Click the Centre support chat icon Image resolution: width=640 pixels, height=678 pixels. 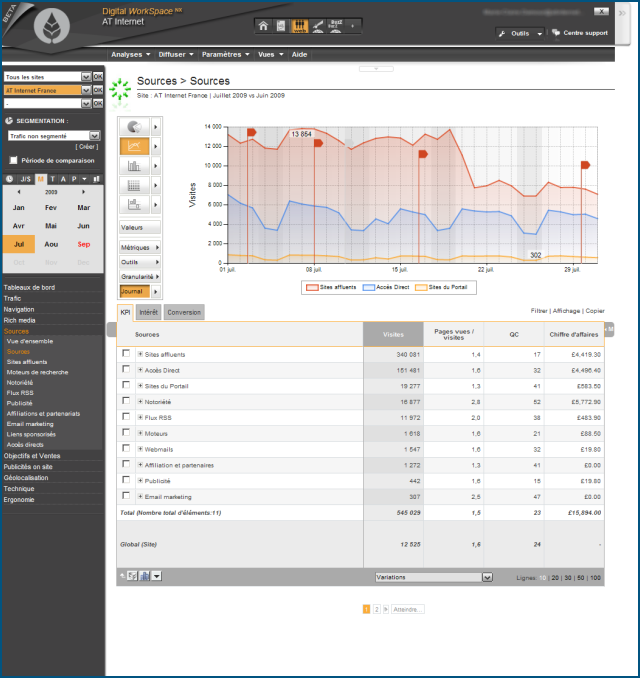(556, 33)
